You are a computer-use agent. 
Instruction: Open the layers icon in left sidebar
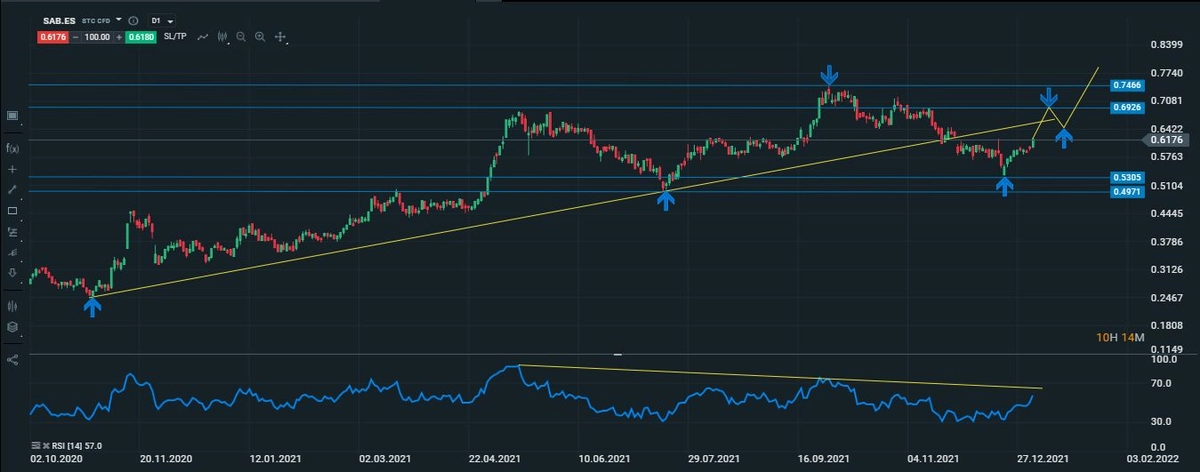coord(12,326)
